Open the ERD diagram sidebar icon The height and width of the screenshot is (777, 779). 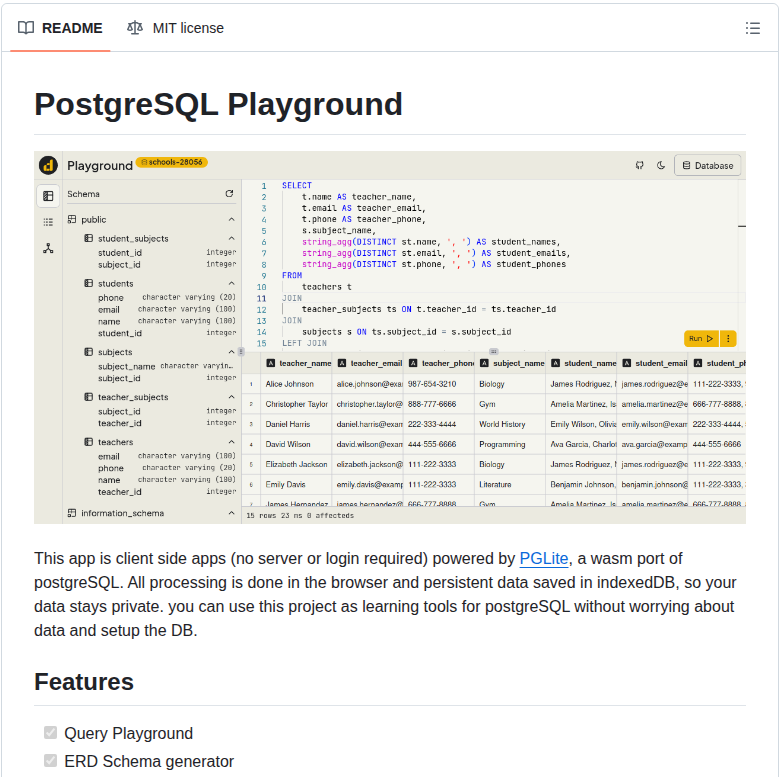tap(48, 248)
